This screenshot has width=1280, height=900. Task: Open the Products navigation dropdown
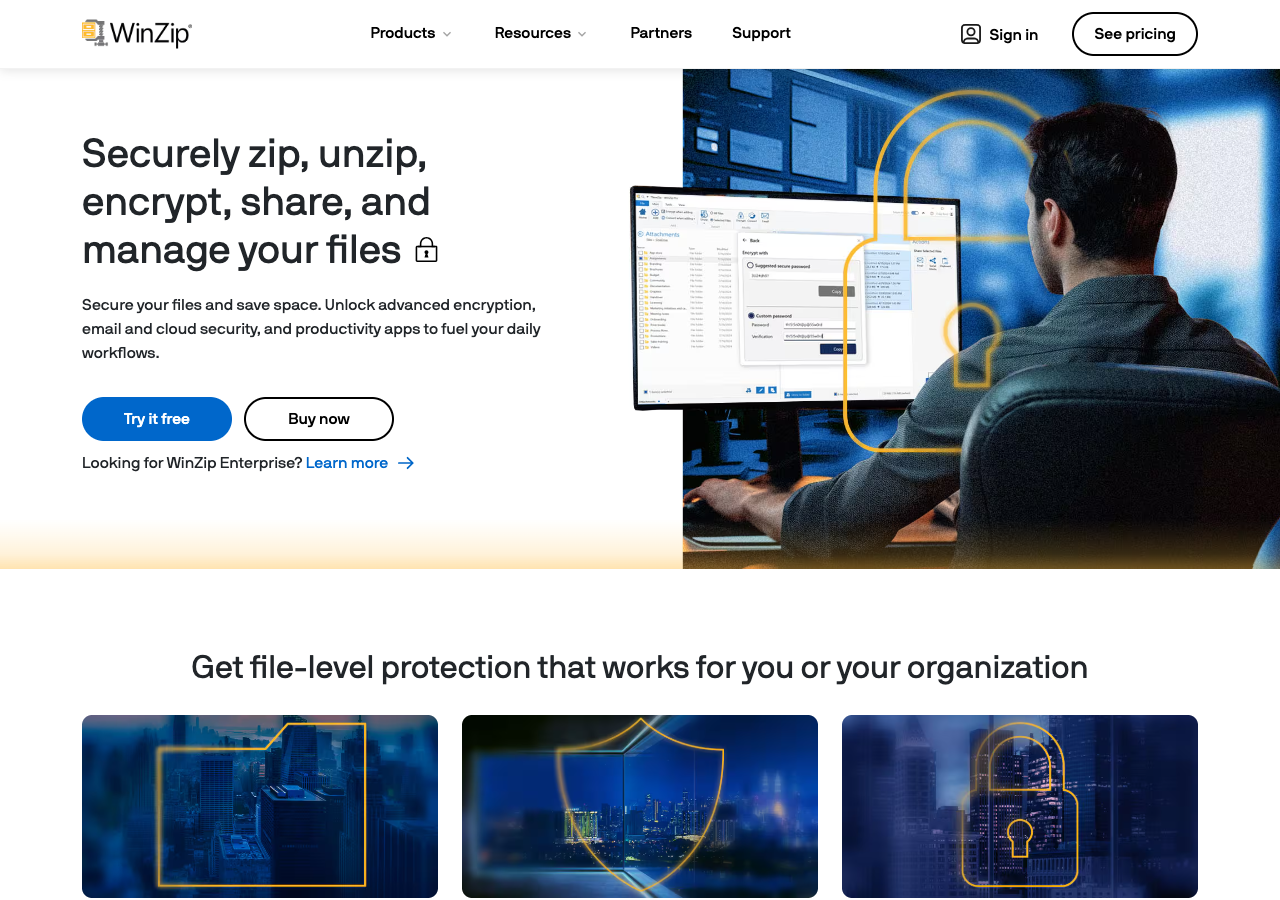(402, 33)
